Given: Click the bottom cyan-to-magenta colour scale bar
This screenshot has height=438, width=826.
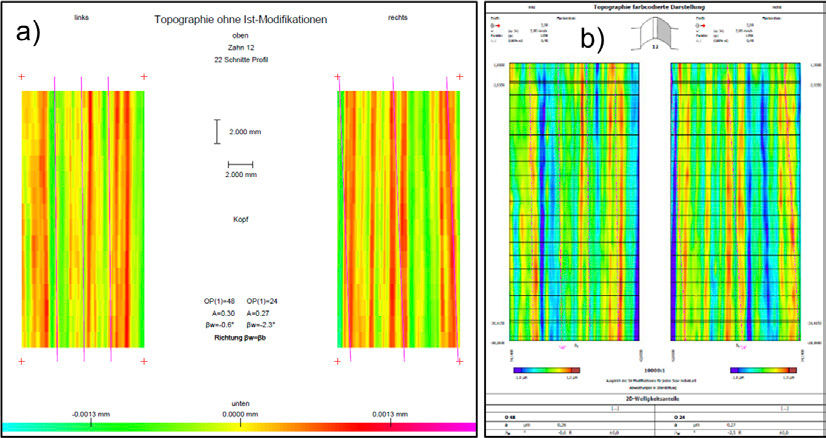Looking at the screenshot, I should [x=240, y=427].
